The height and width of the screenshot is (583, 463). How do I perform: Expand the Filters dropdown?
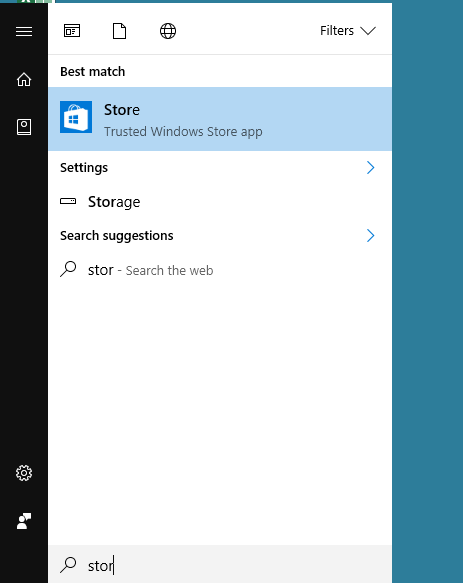point(348,30)
